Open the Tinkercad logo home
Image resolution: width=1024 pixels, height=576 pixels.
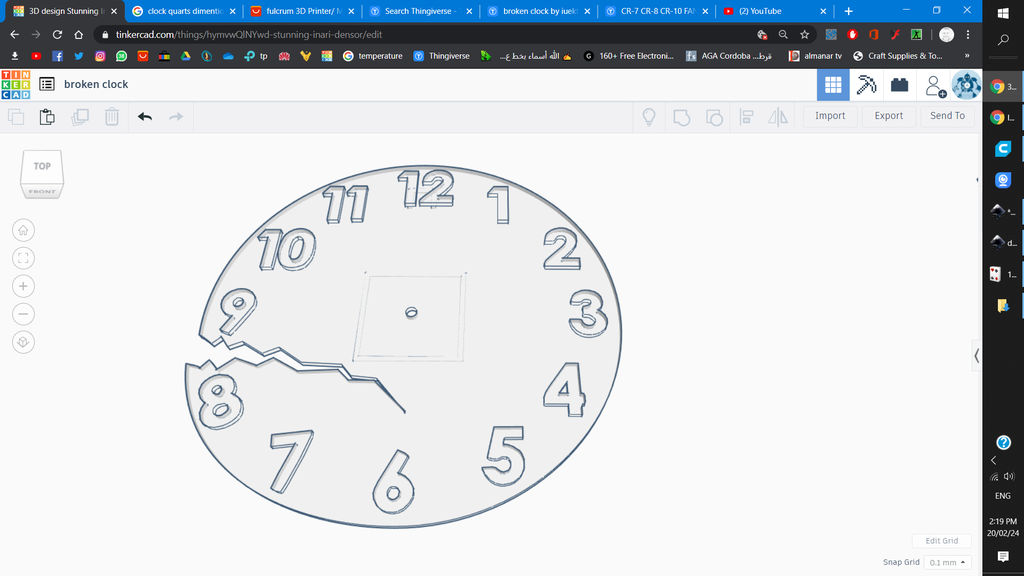pos(16,85)
